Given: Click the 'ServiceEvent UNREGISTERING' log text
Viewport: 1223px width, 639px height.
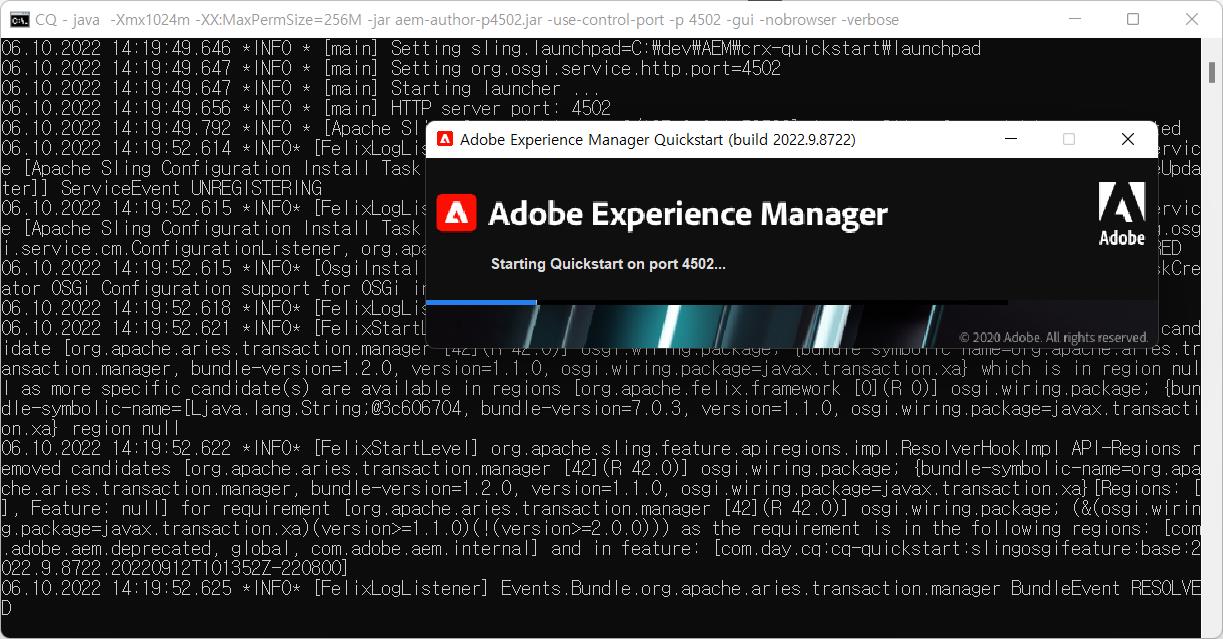Looking at the screenshot, I should 191,188.
